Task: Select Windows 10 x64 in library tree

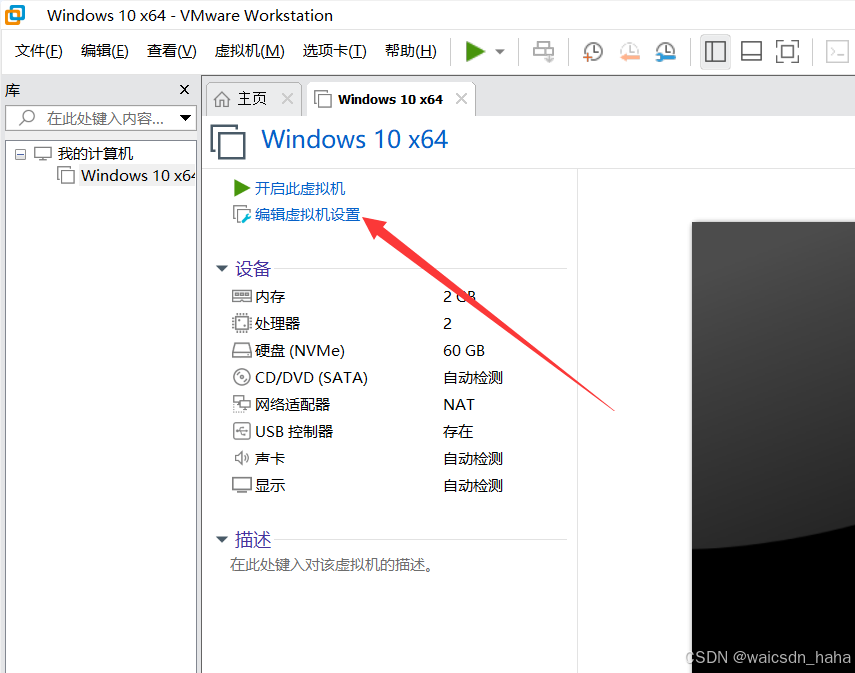Action: point(137,176)
